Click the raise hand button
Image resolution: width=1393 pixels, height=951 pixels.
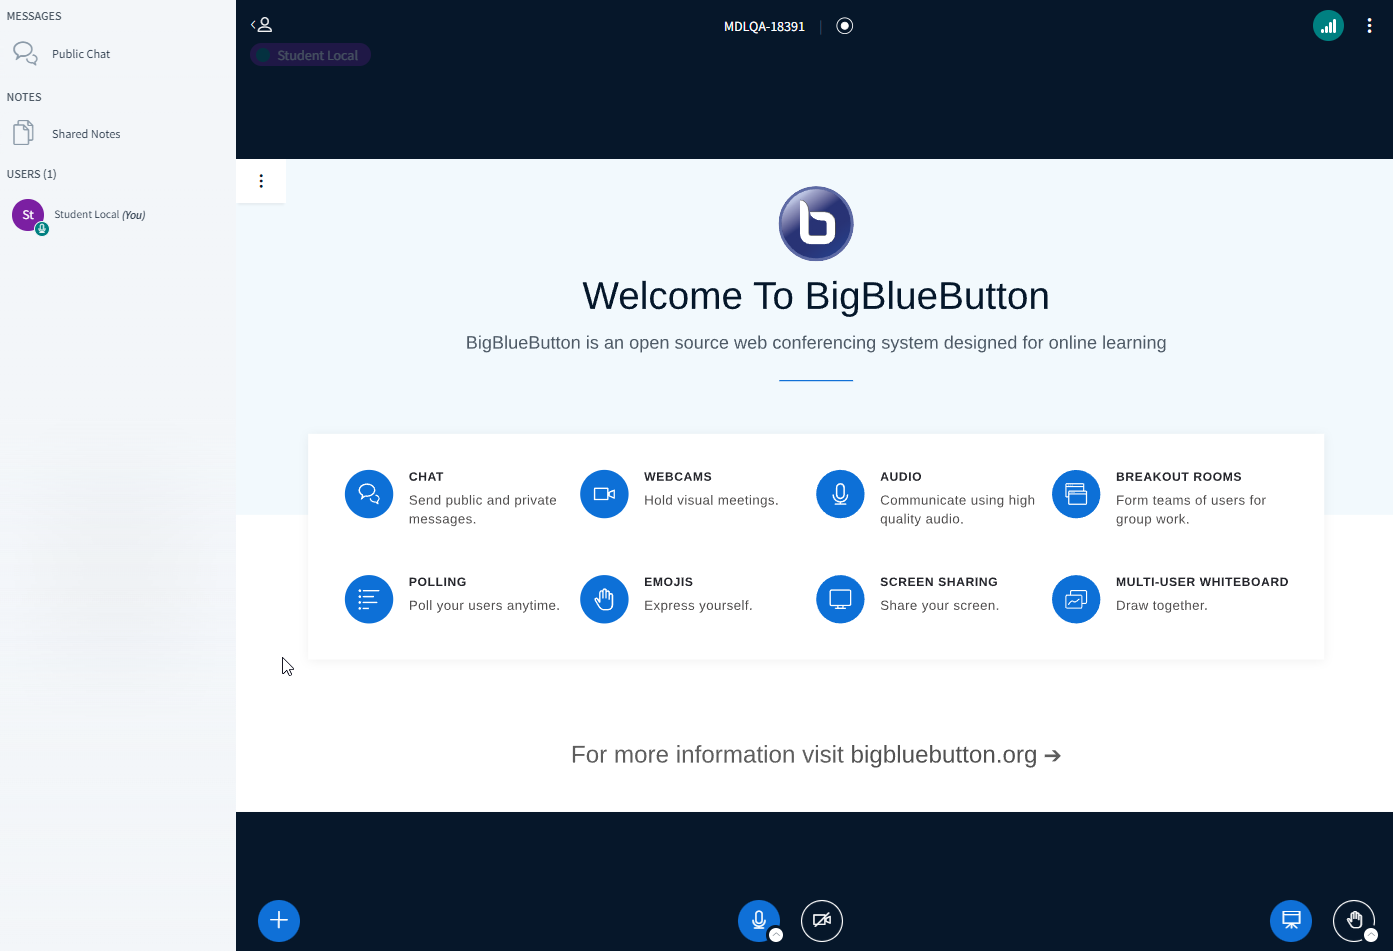tap(1354, 920)
